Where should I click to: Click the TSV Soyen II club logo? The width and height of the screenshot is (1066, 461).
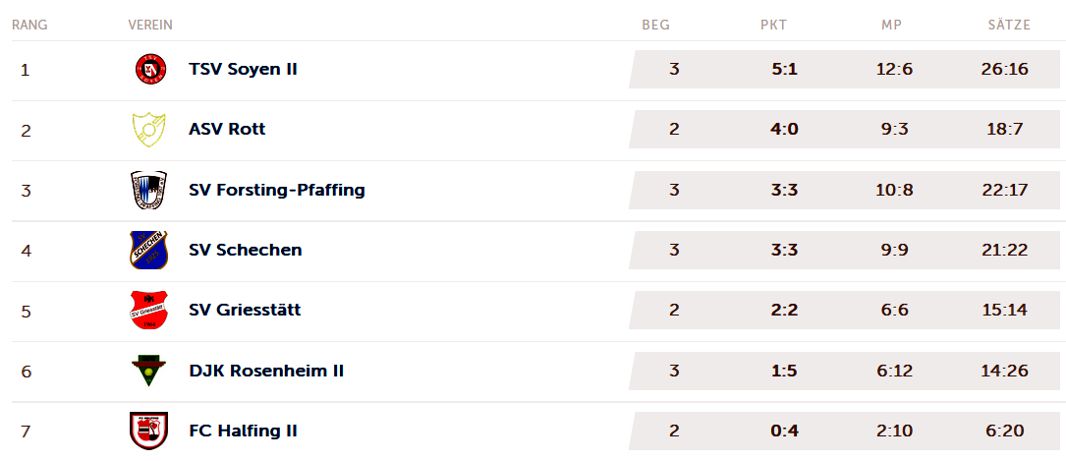(x=150, y=69)
